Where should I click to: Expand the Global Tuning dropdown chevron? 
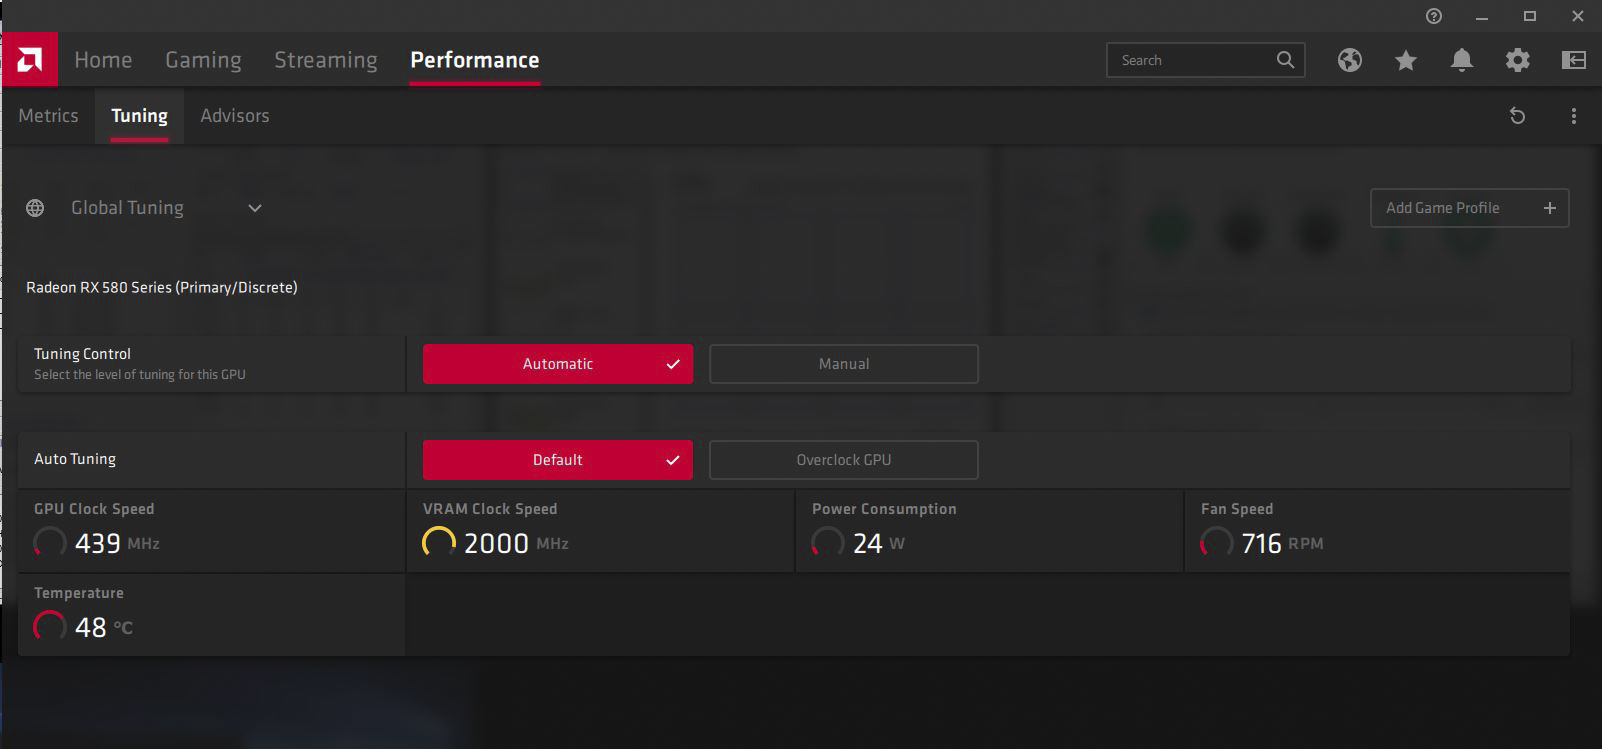pyautogui.click(x=255, y=208)
